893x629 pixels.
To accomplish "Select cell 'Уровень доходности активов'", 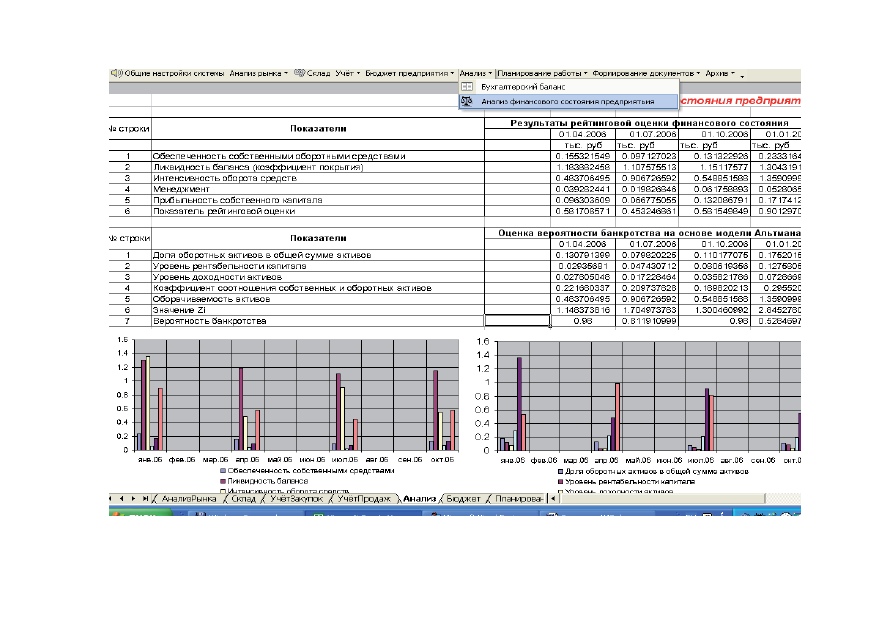I will tap(318, 277).
